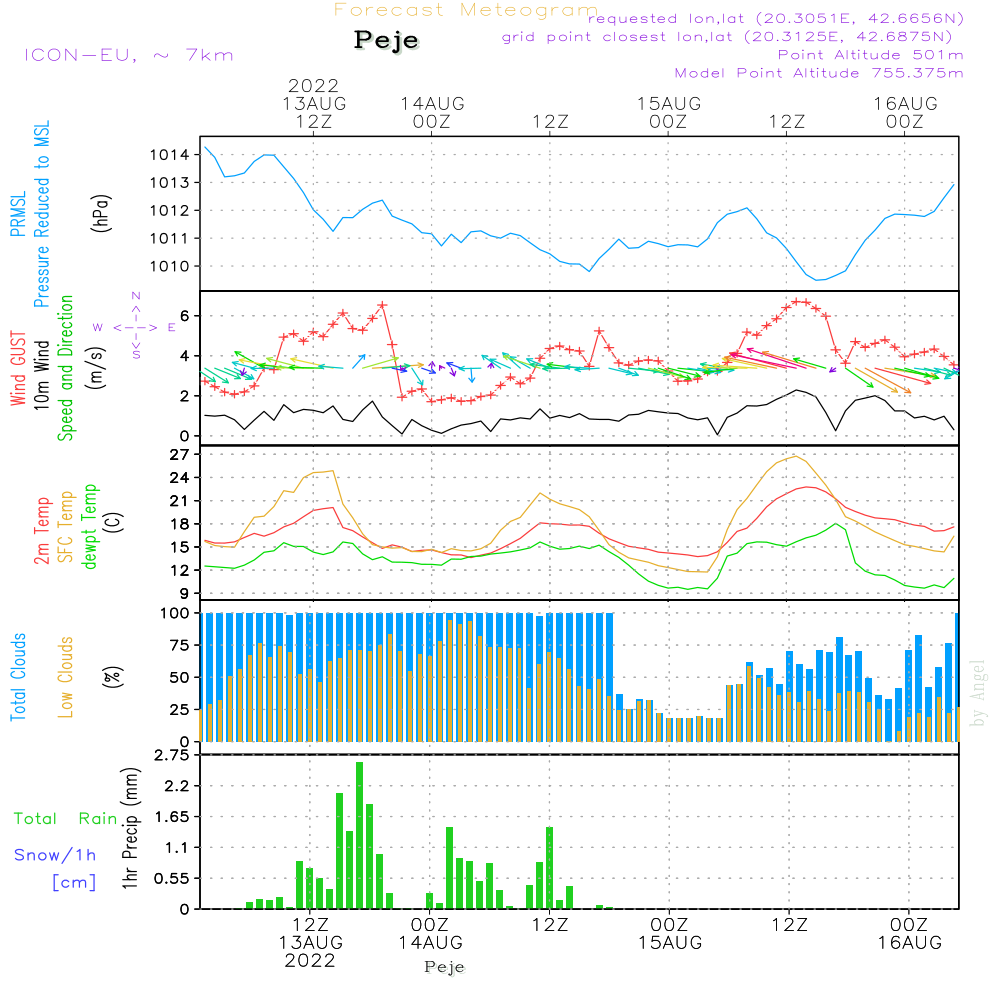The width and height of the screenshot is (1000, 1000).
Task: Click the "100" cloud cover axis value
Action: 175,614
